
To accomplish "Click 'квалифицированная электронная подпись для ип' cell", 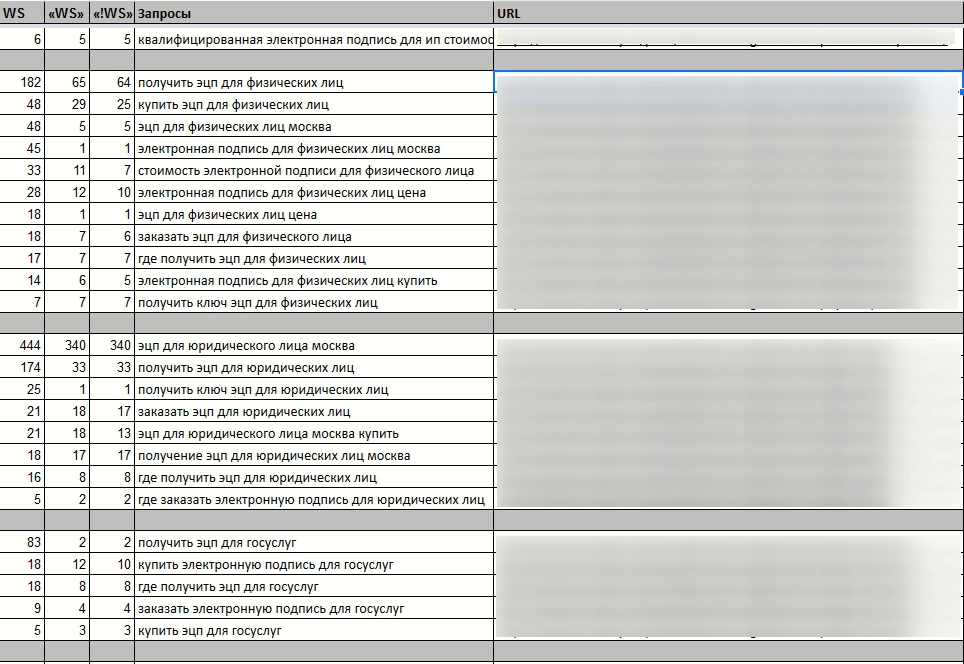I will point(313,40).
